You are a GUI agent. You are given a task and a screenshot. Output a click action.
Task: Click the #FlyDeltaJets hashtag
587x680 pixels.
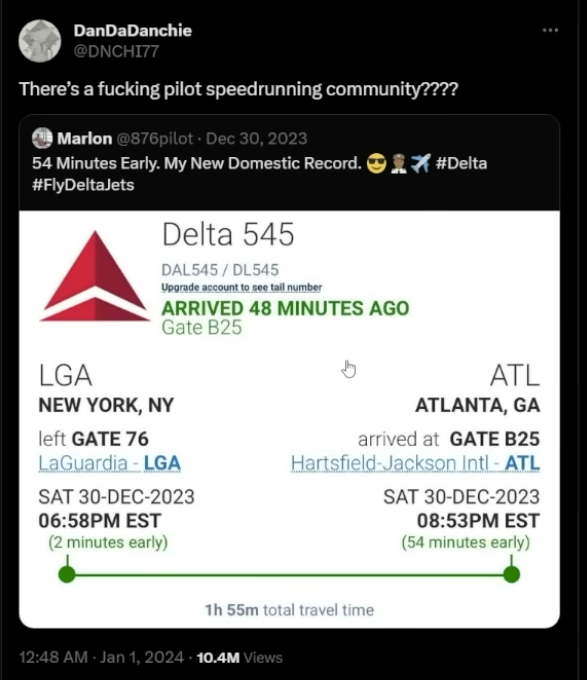click(x=83, y=185)
